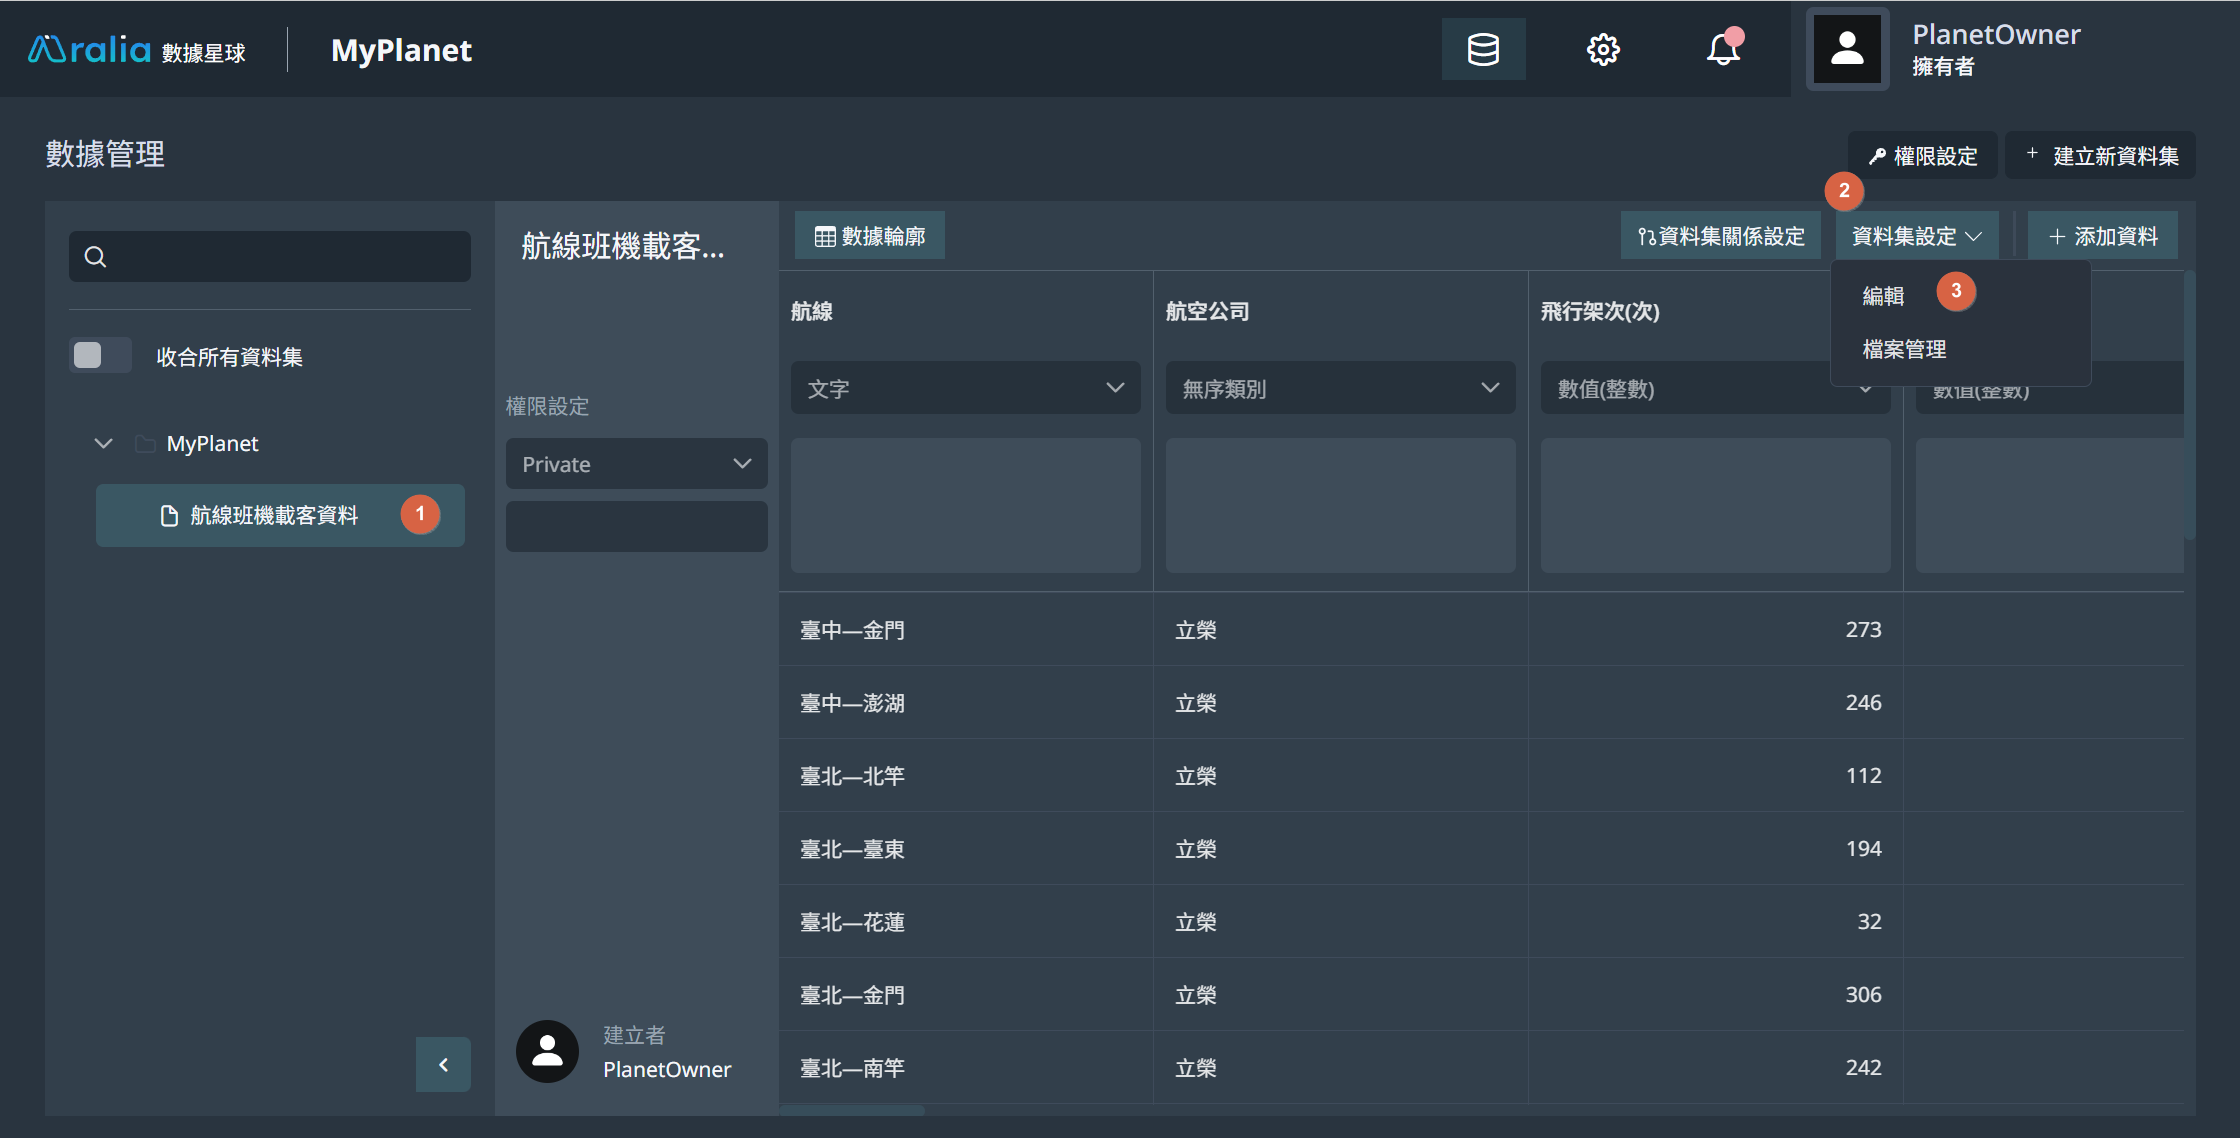2240x1138 pixels.
Task: Open the 數據輪廓 tab
Action: coord(869,236)
